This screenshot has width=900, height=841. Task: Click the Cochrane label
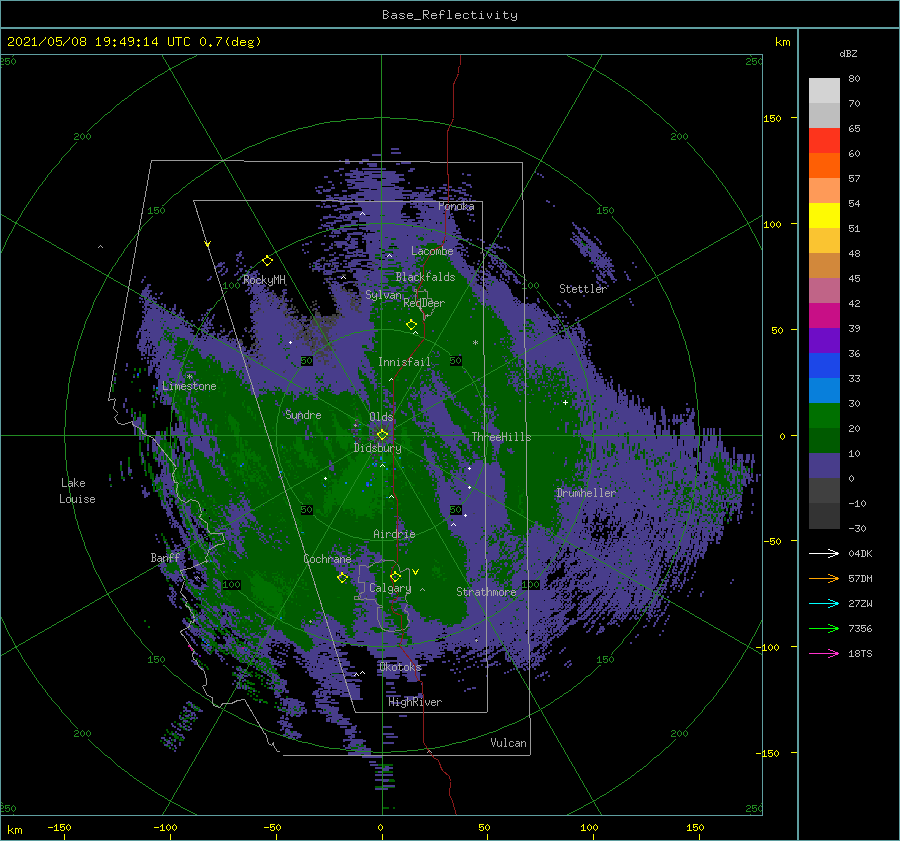coord(327,559)
